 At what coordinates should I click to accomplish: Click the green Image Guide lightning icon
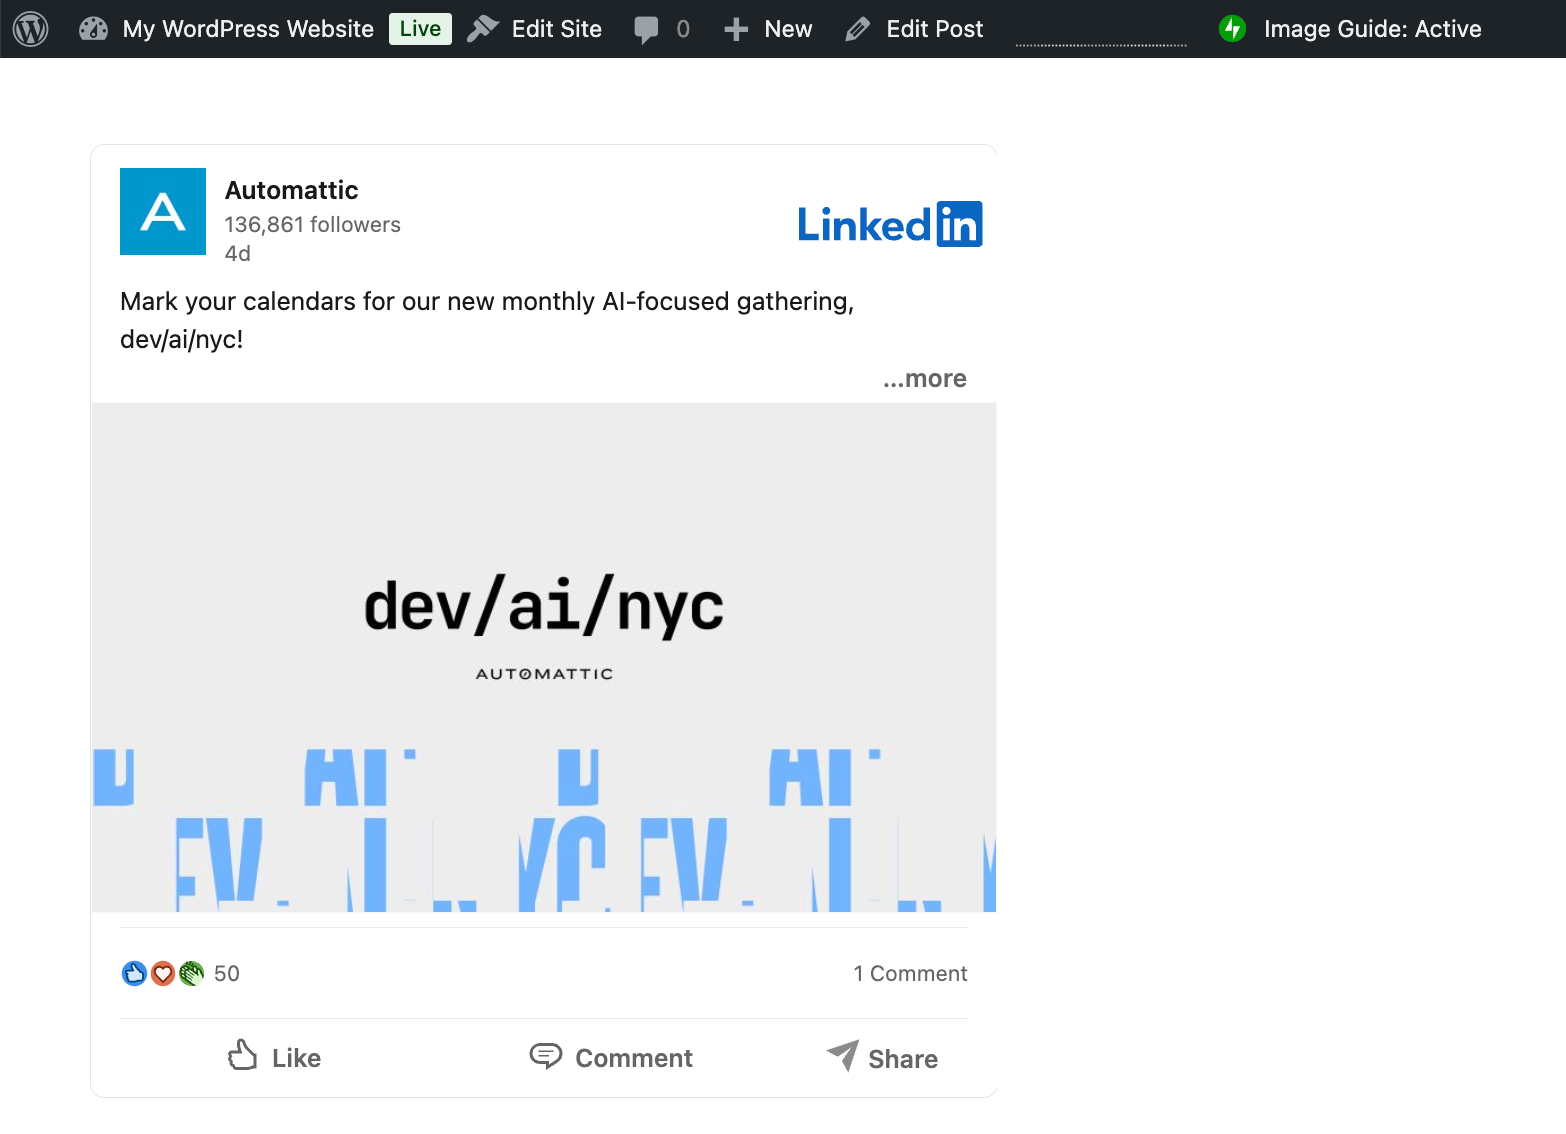pyautogui.click(x=1232, y=28)
